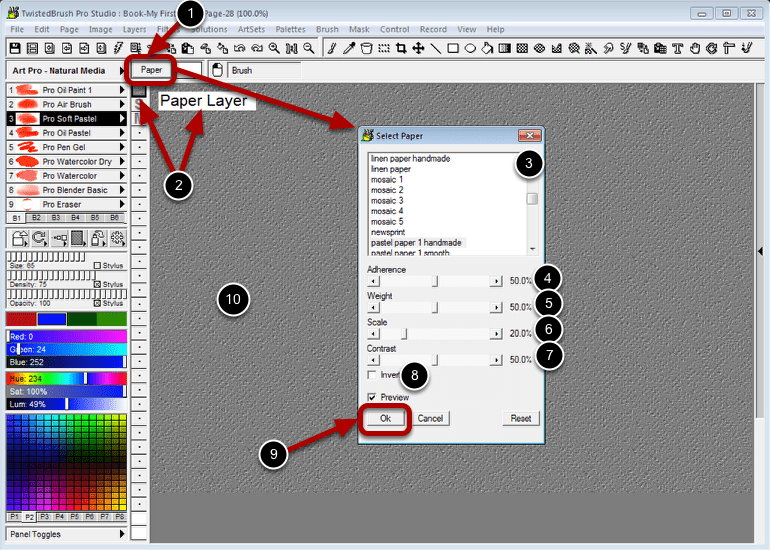
Task: Click Ok in Select Paper dialog
Action: [385, 418]
